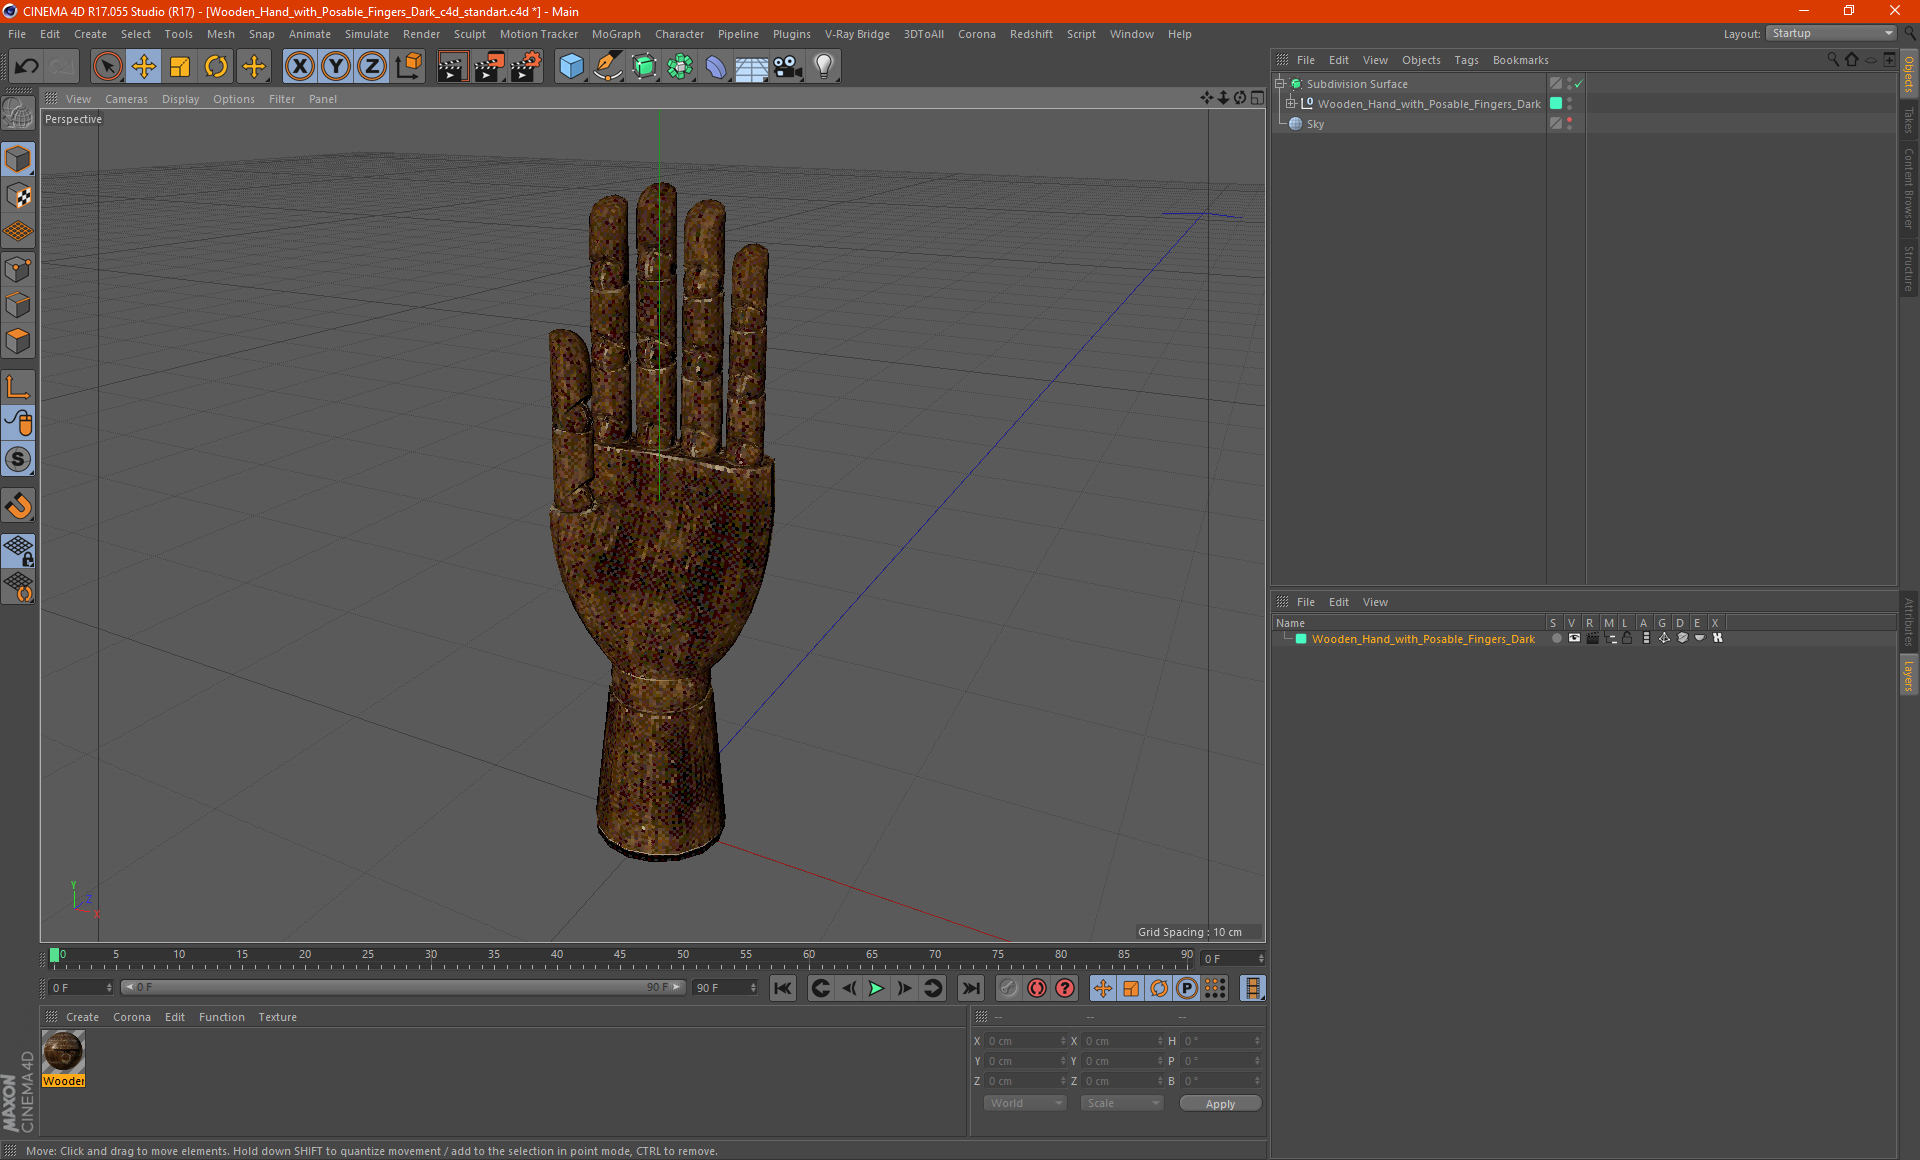
Task: Select the Rotate tool
Action: [x=216, y=67]
